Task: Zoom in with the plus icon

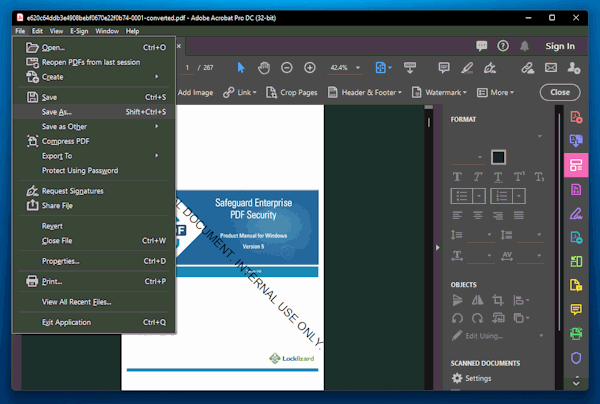Action: tap(310, 68)
